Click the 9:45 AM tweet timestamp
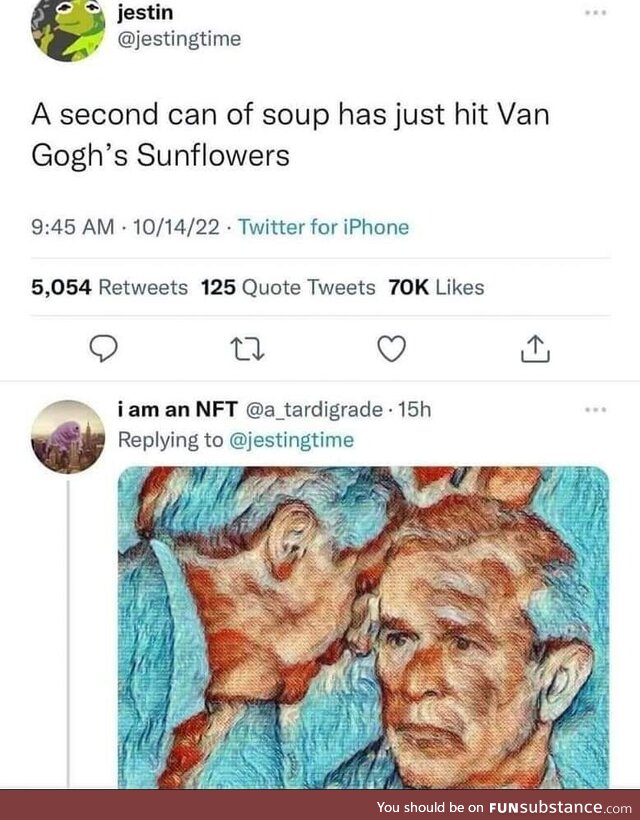 tap(73, 227)
